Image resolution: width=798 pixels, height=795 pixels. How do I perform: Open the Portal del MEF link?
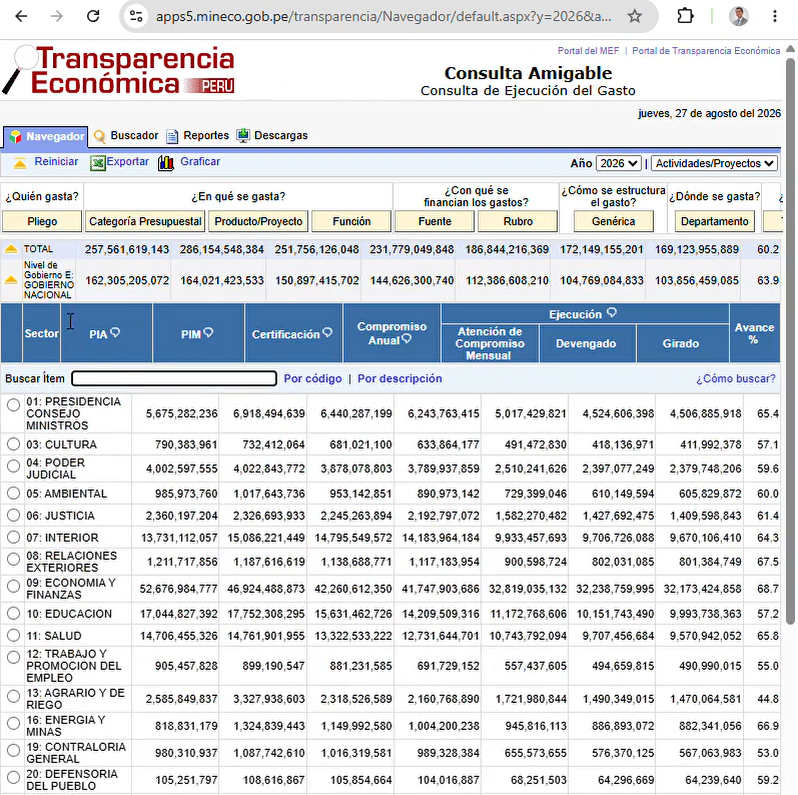point(588,51)
